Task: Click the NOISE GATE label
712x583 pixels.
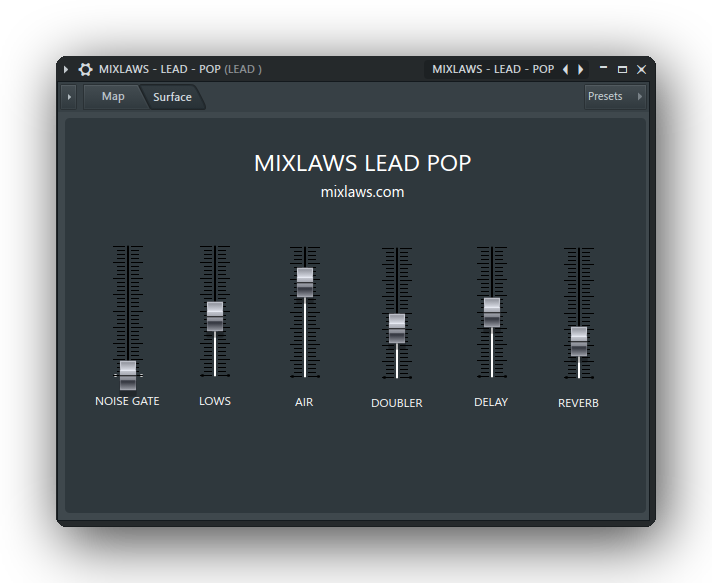Action: [x=127, y=401]
